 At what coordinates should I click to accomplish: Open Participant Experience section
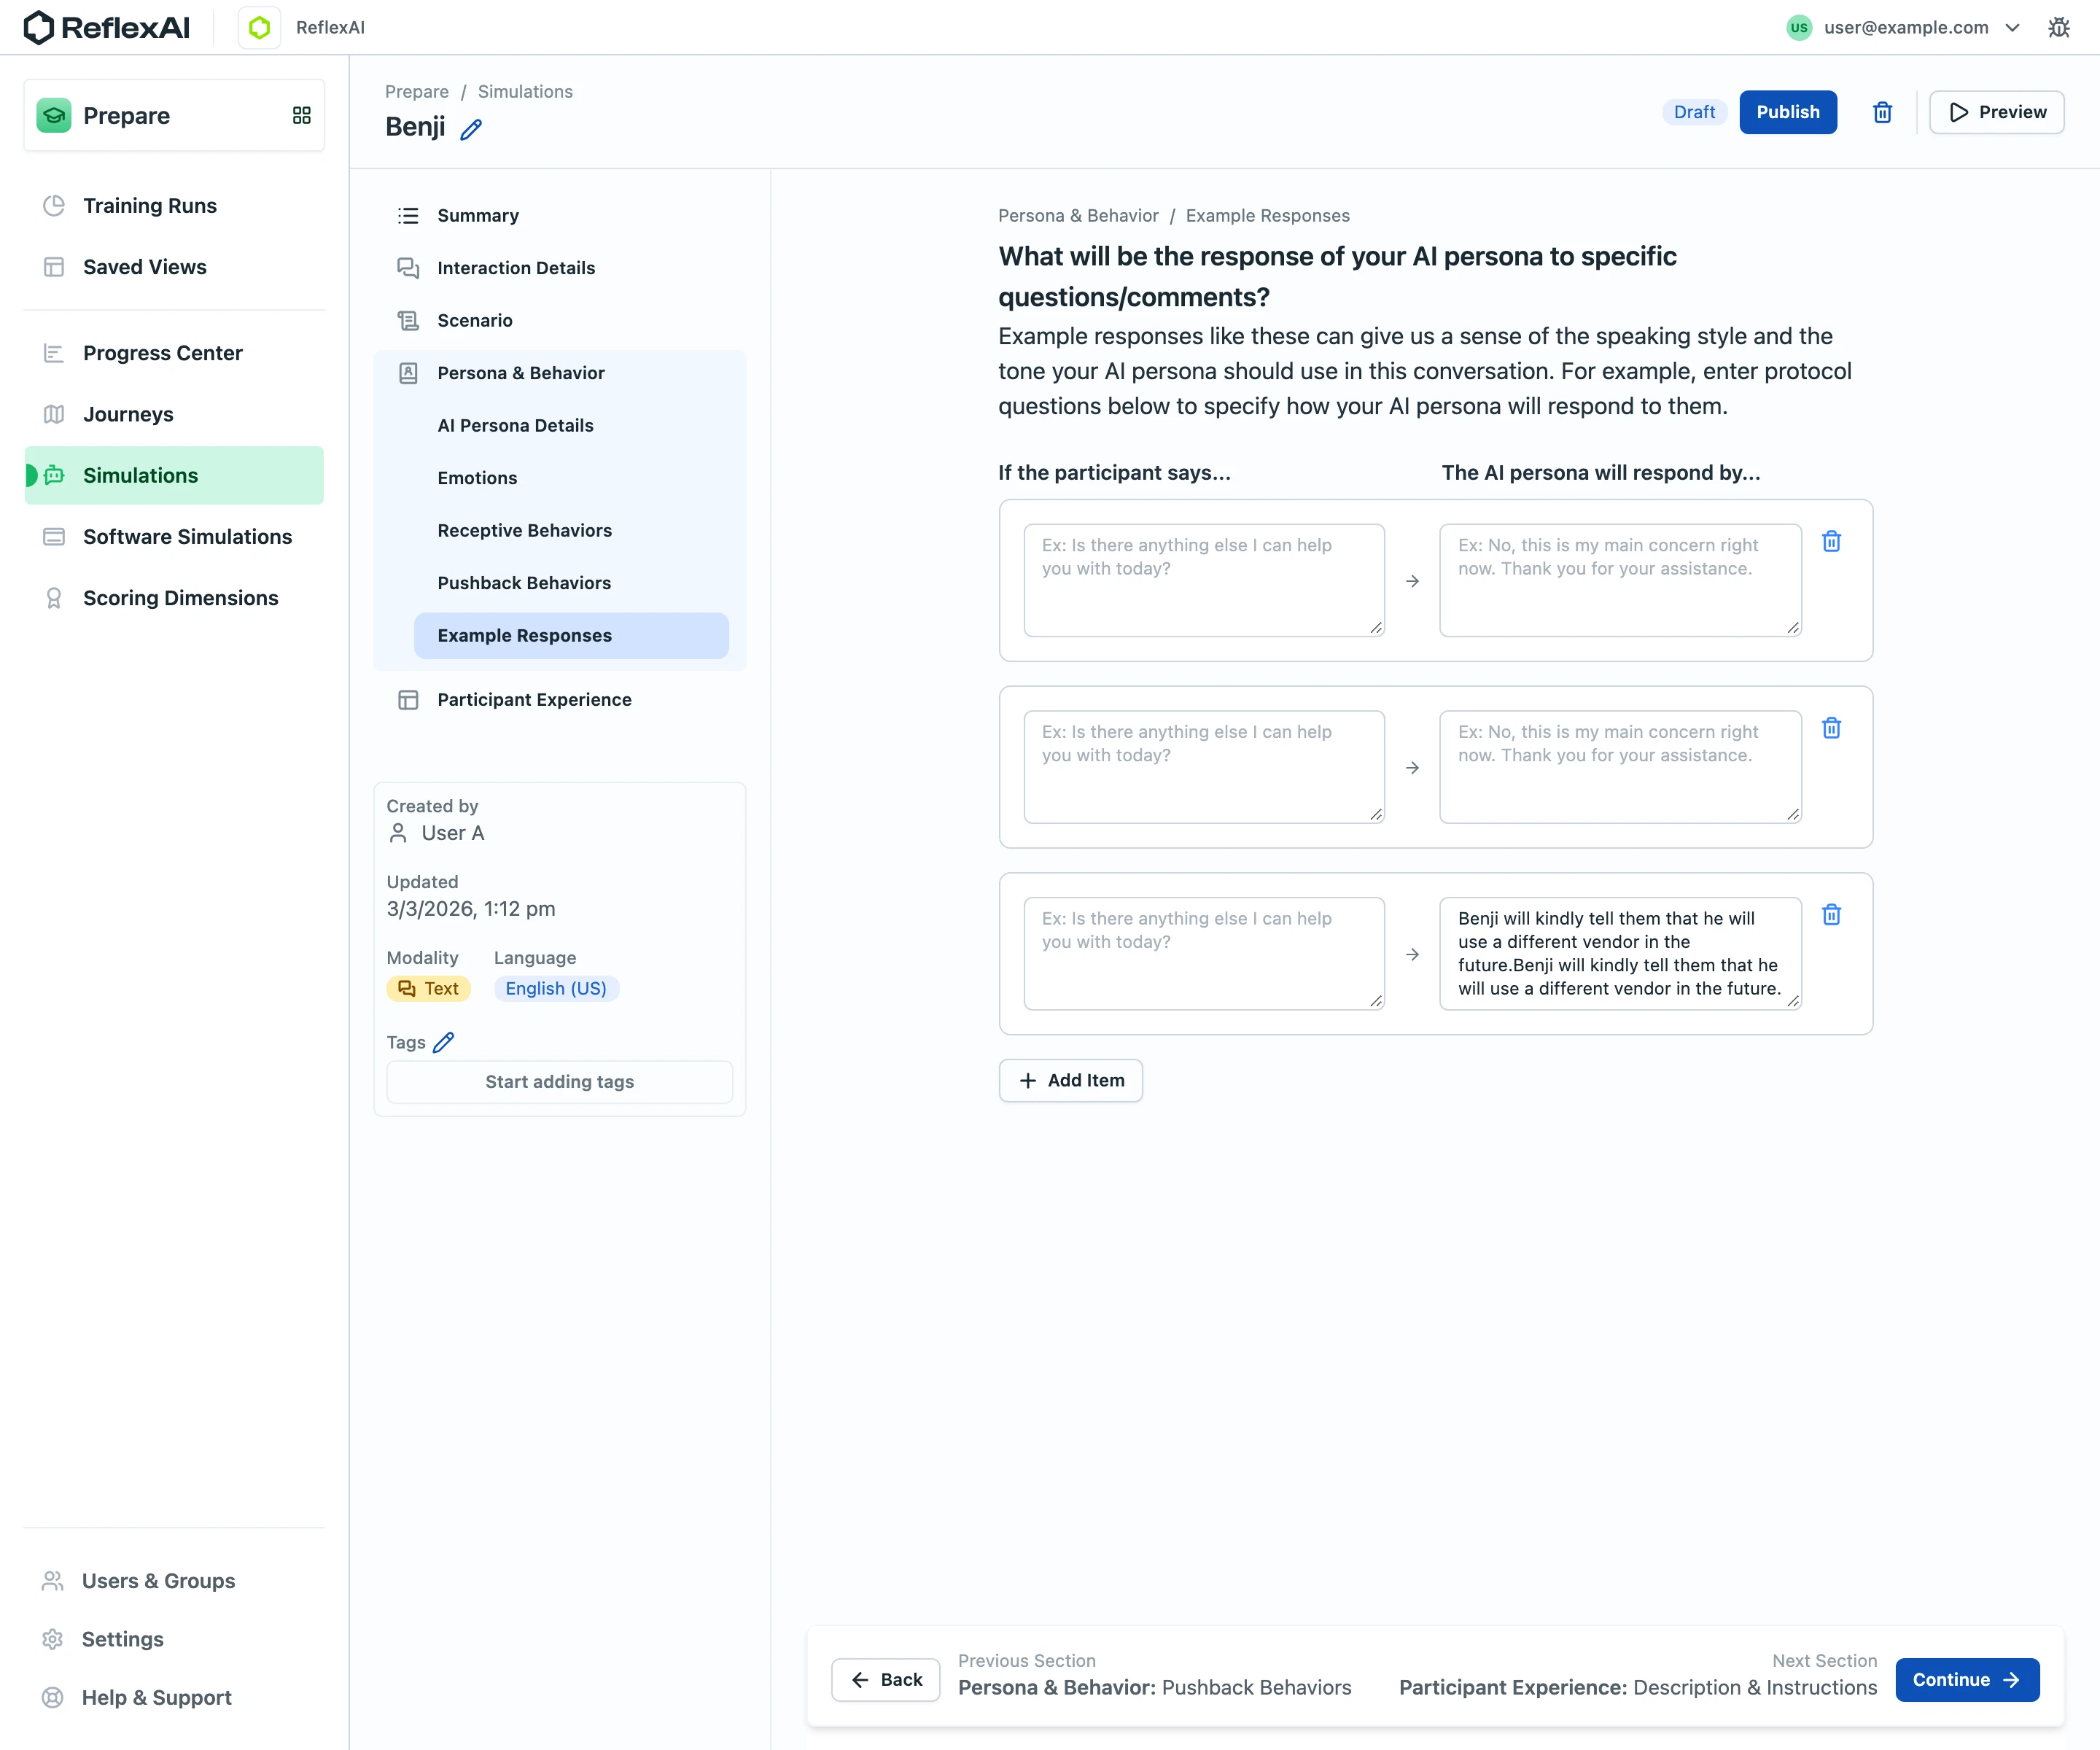[560, 700]
